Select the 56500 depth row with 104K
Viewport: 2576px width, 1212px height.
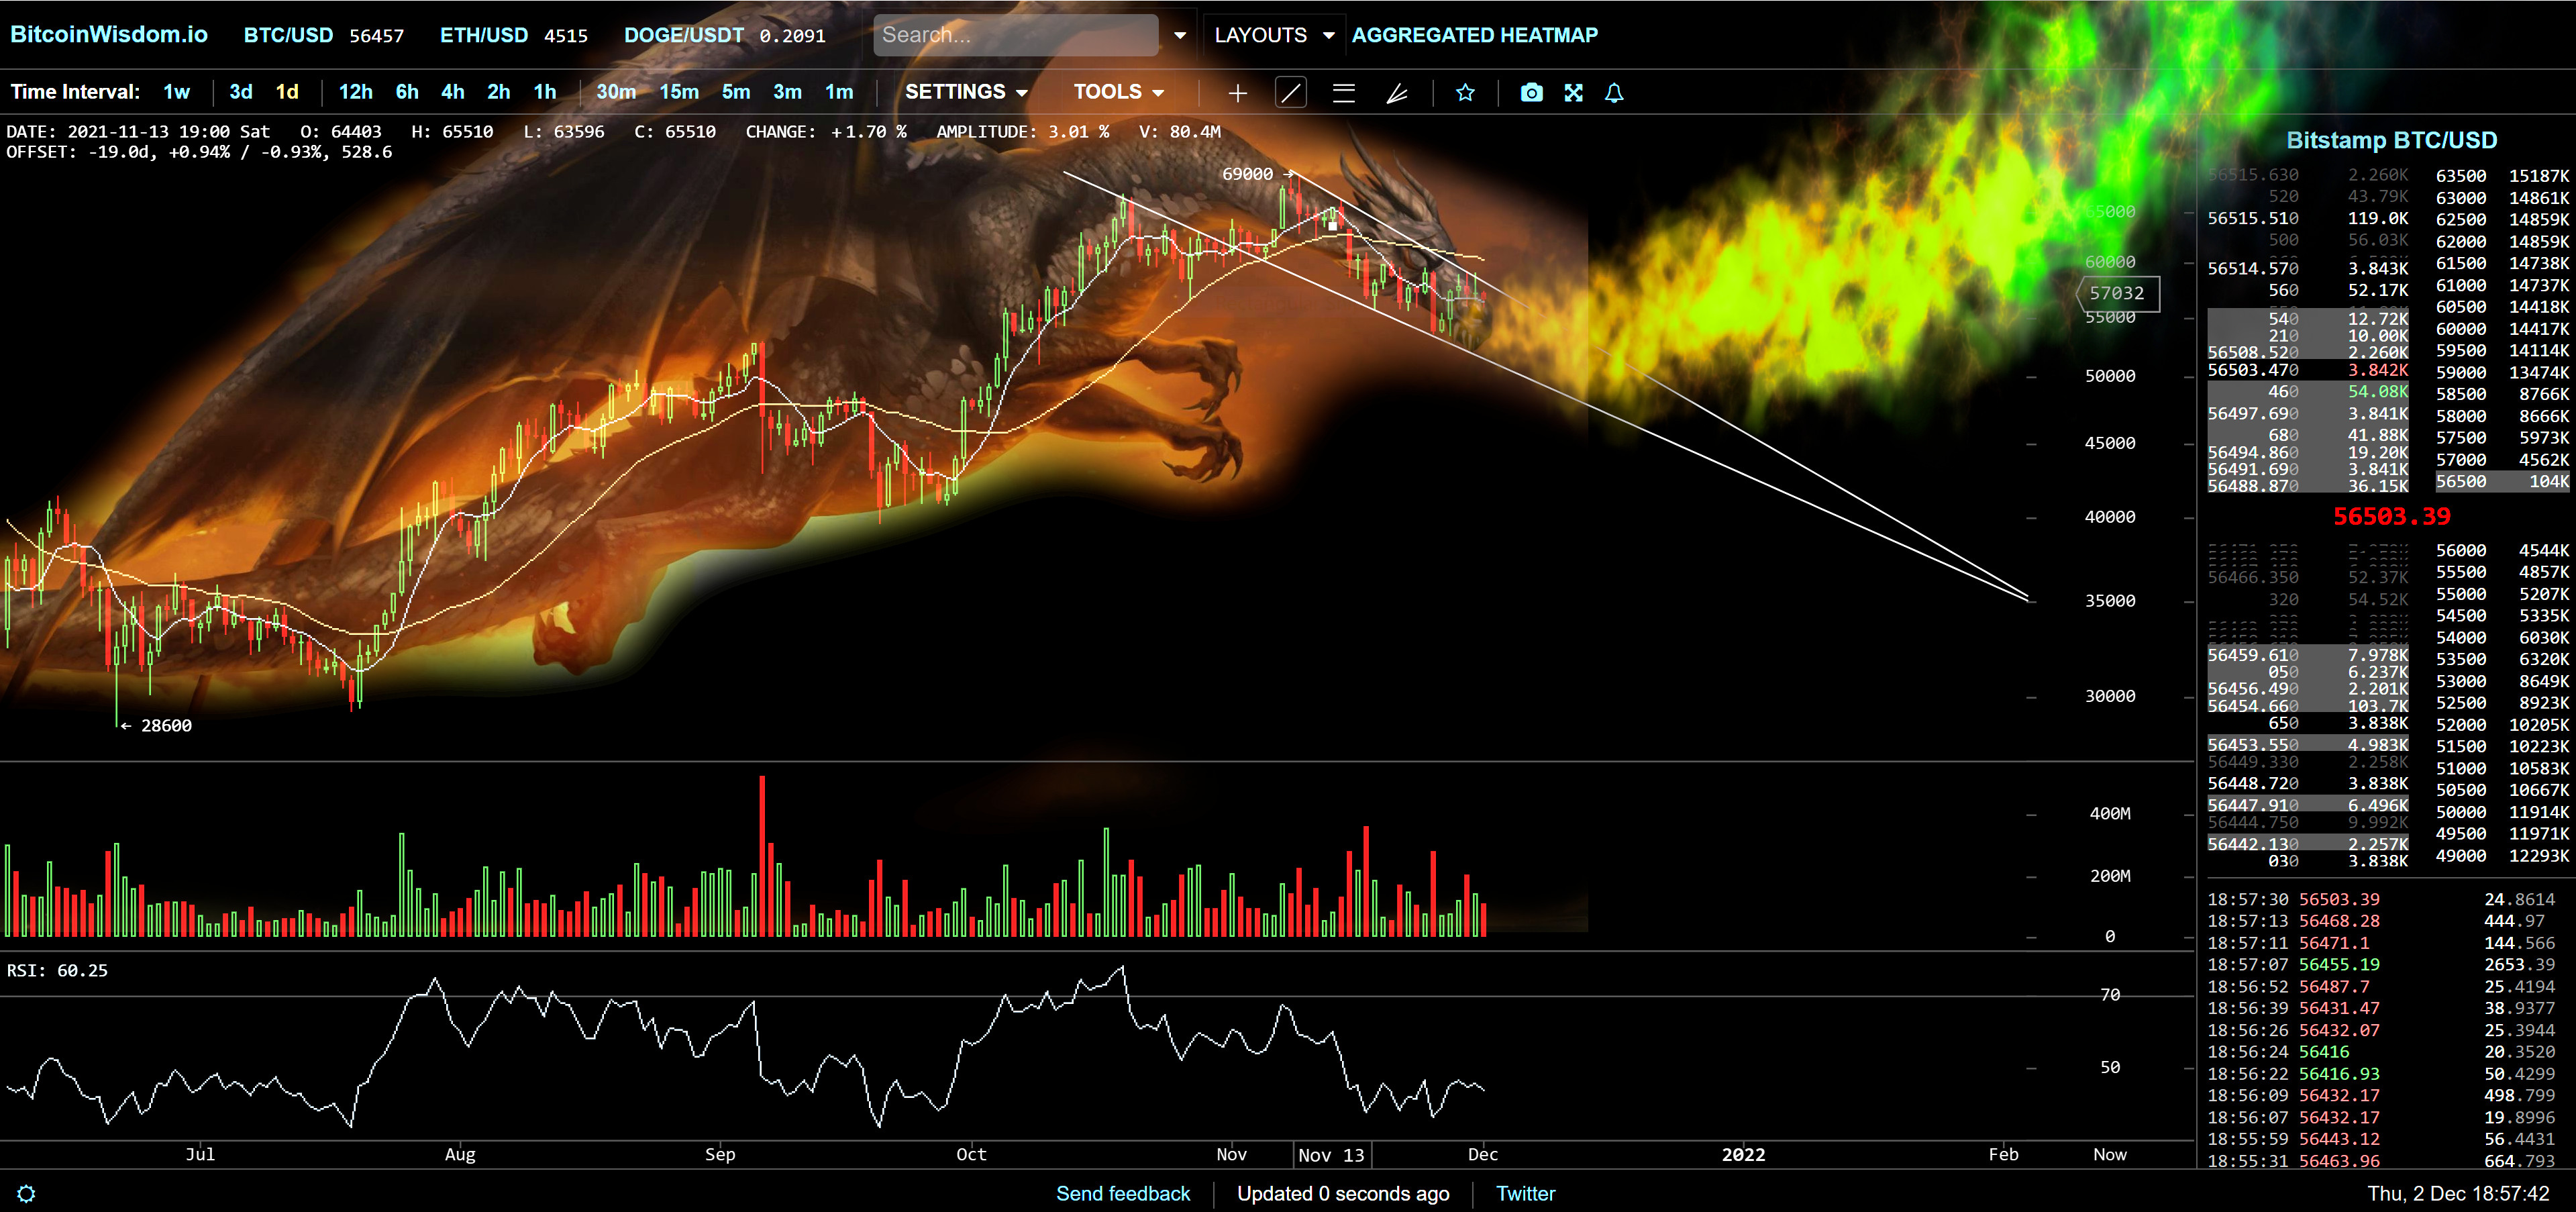(2502, 481)
